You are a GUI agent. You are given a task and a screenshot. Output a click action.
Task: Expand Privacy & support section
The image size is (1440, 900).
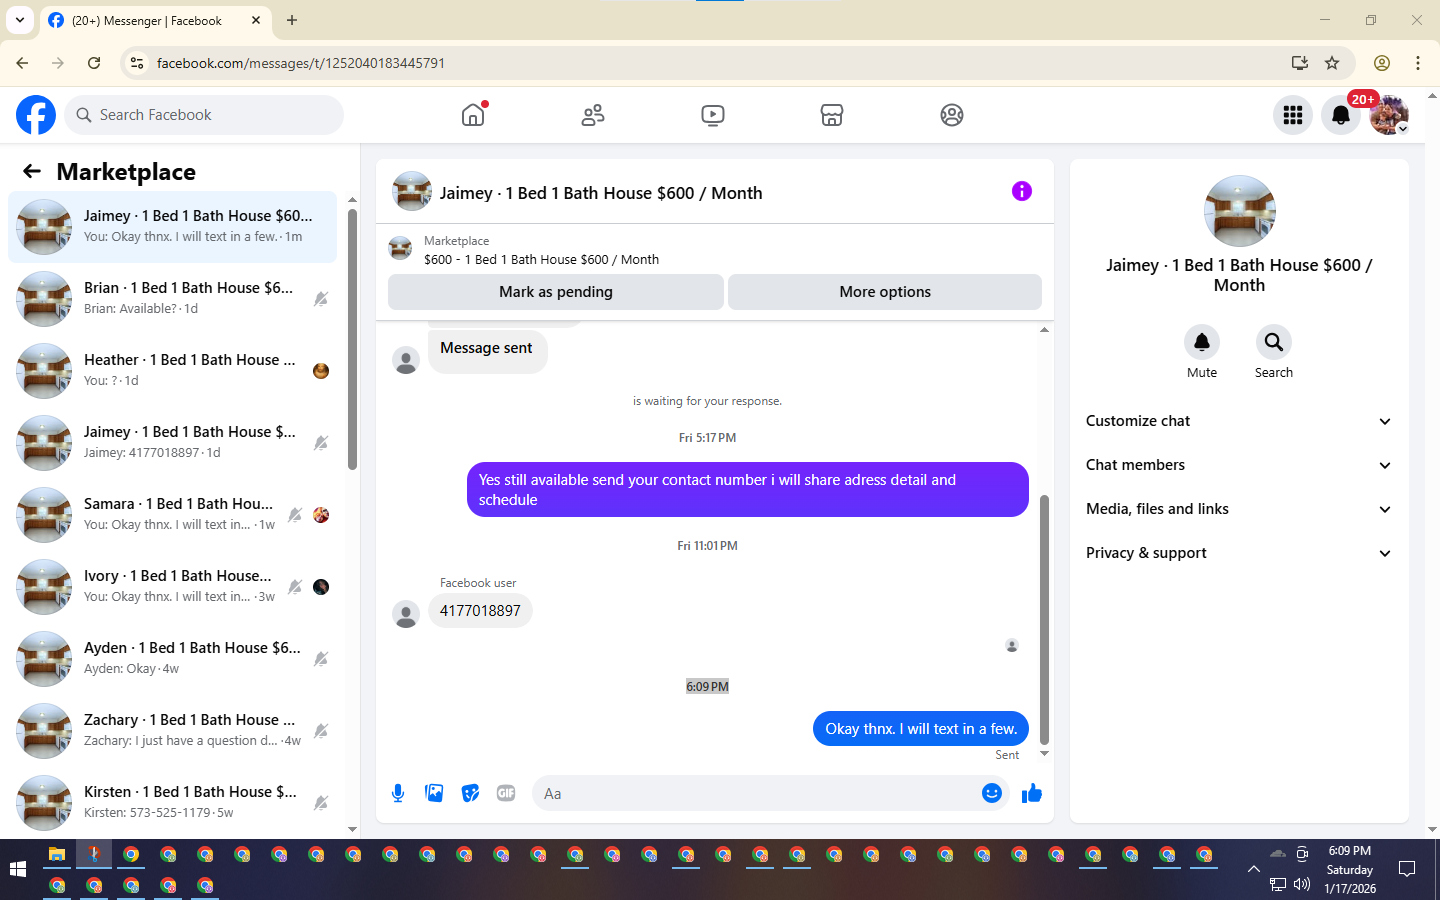pyautogui.click(x=1239, y=553)
